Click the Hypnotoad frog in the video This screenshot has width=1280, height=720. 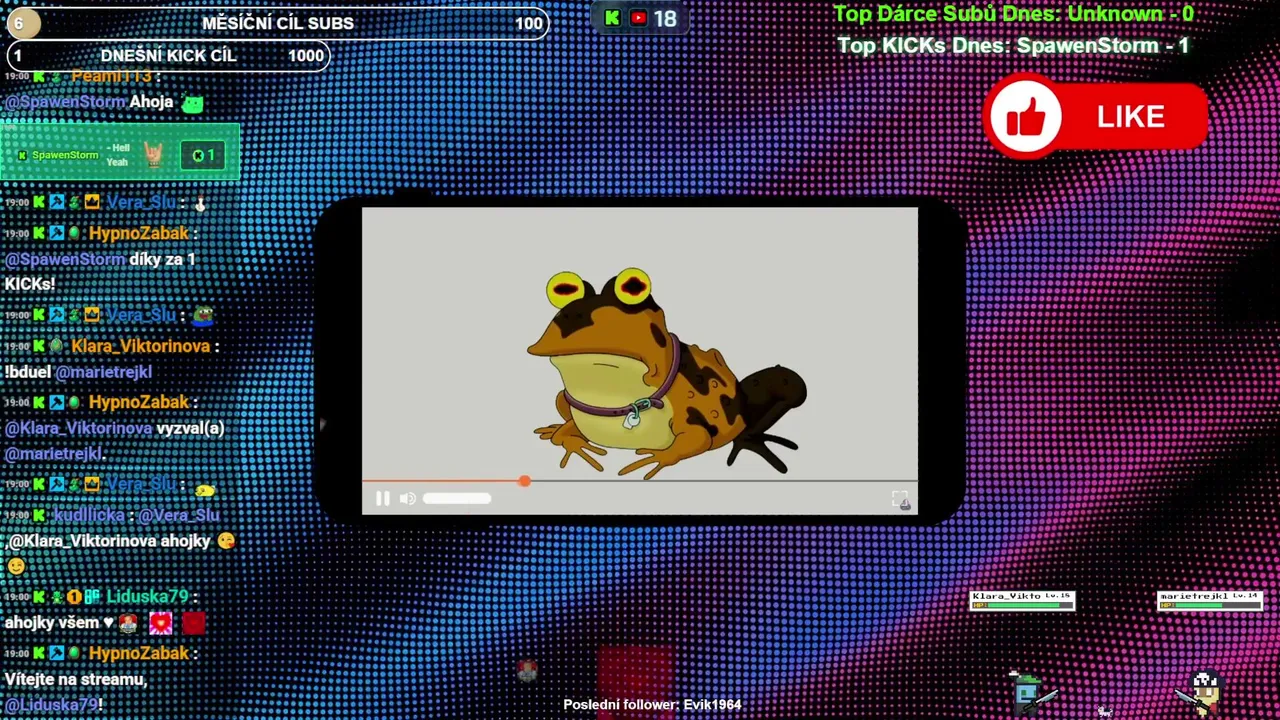tap(665, 375)
